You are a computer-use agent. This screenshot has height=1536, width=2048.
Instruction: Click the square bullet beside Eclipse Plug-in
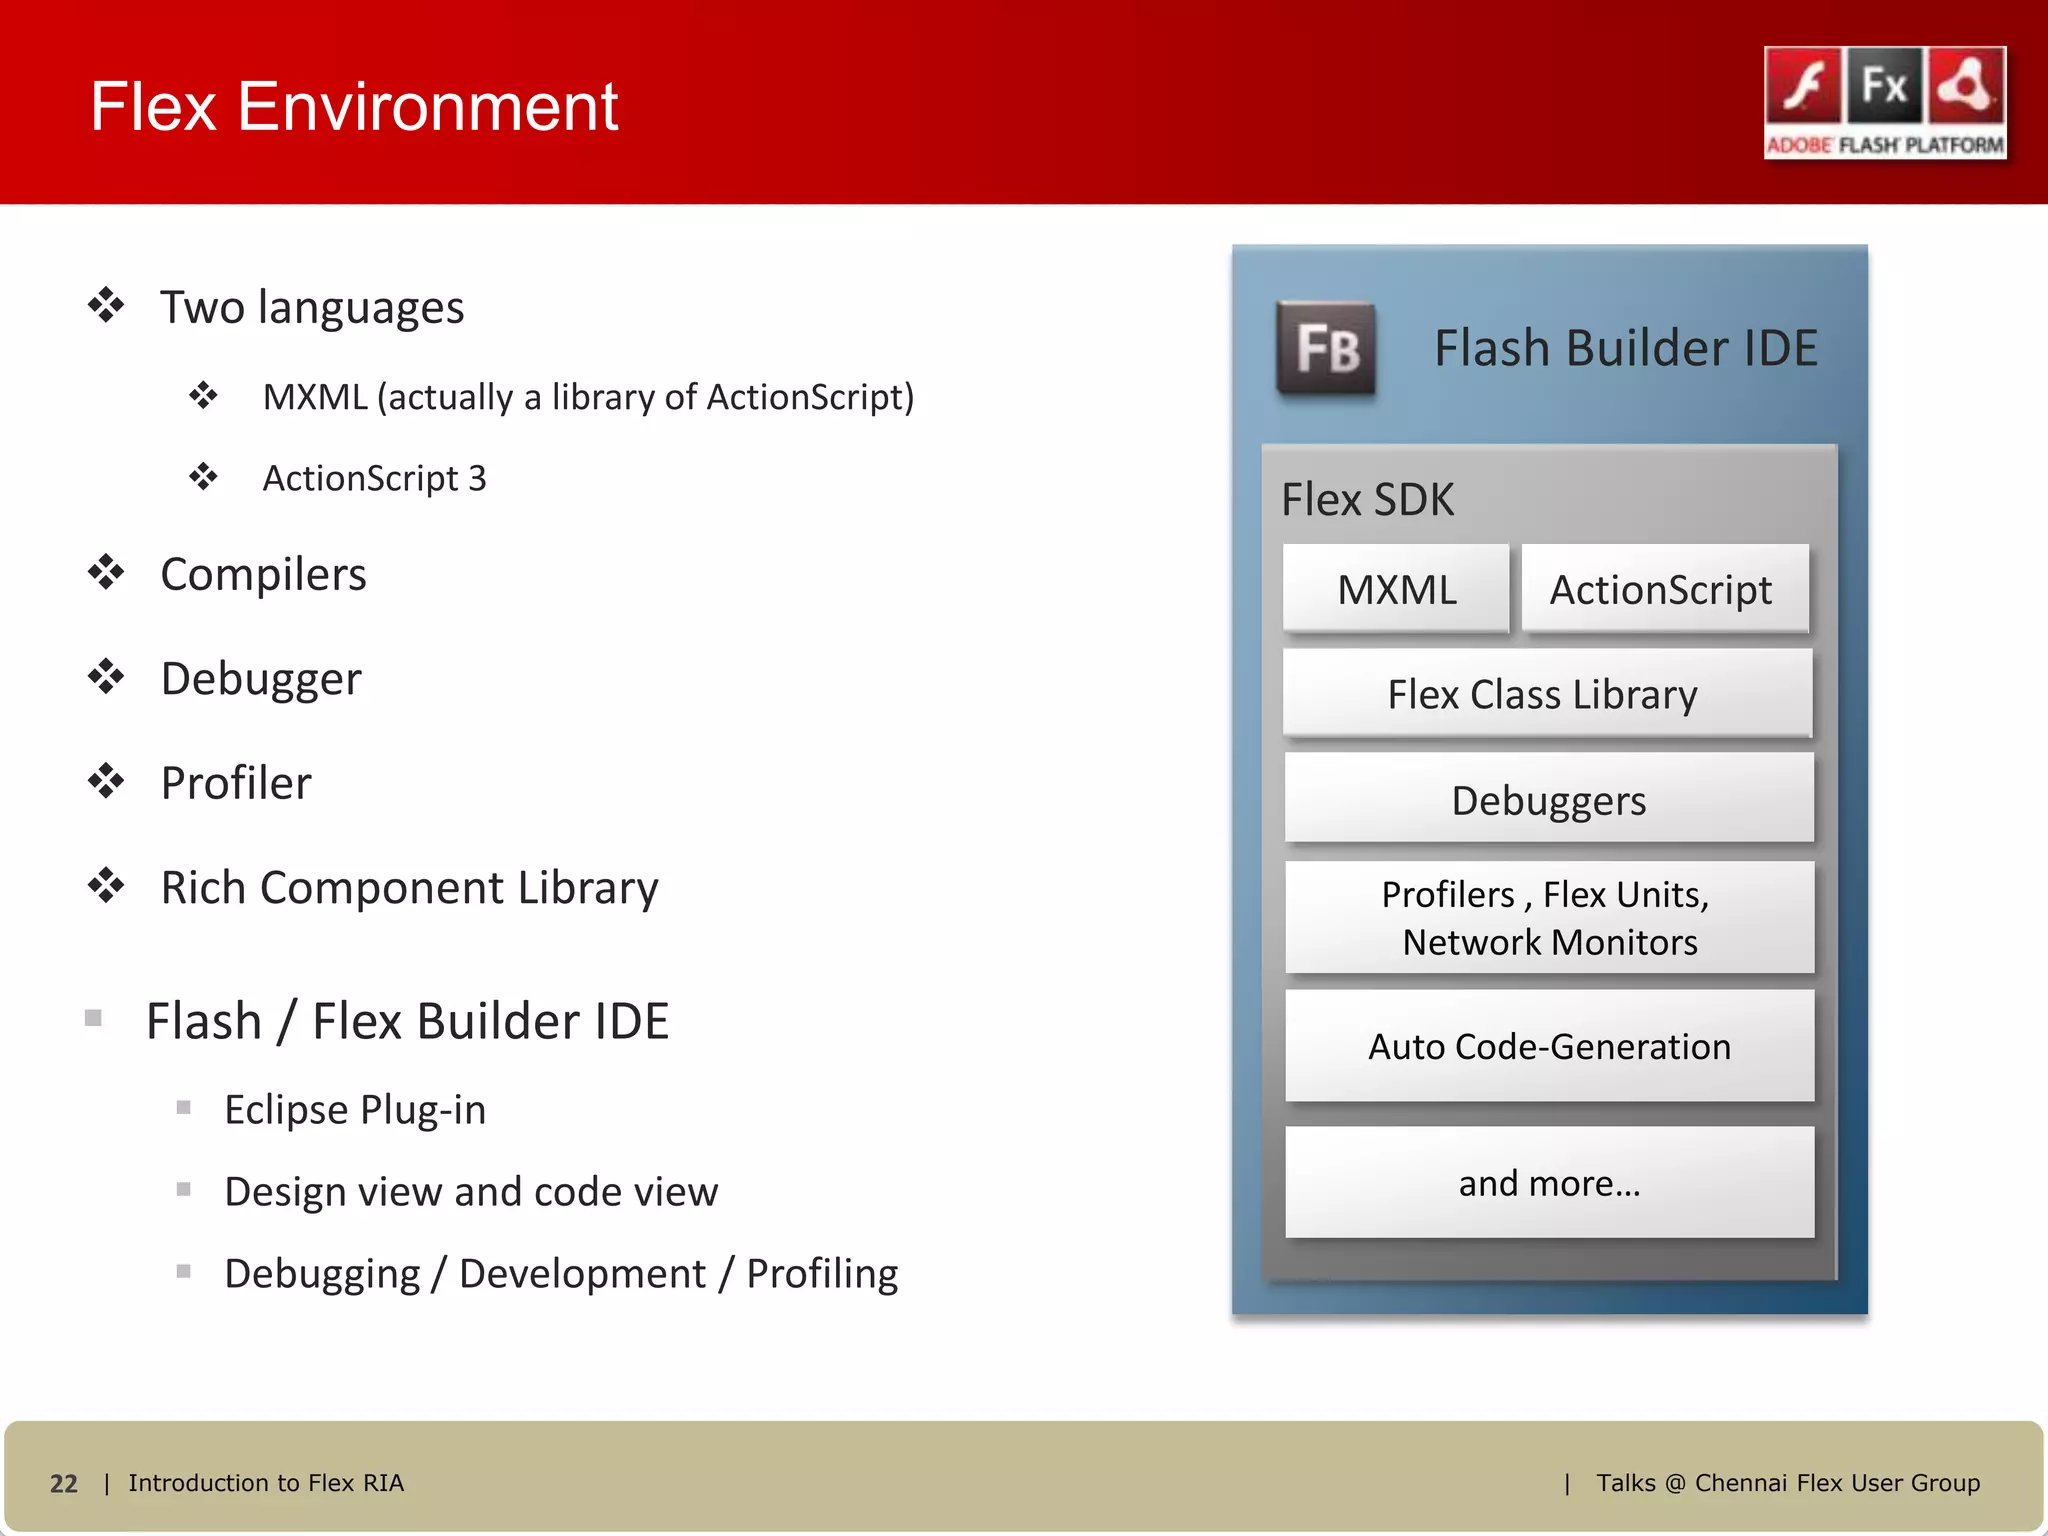point(184,1108)
